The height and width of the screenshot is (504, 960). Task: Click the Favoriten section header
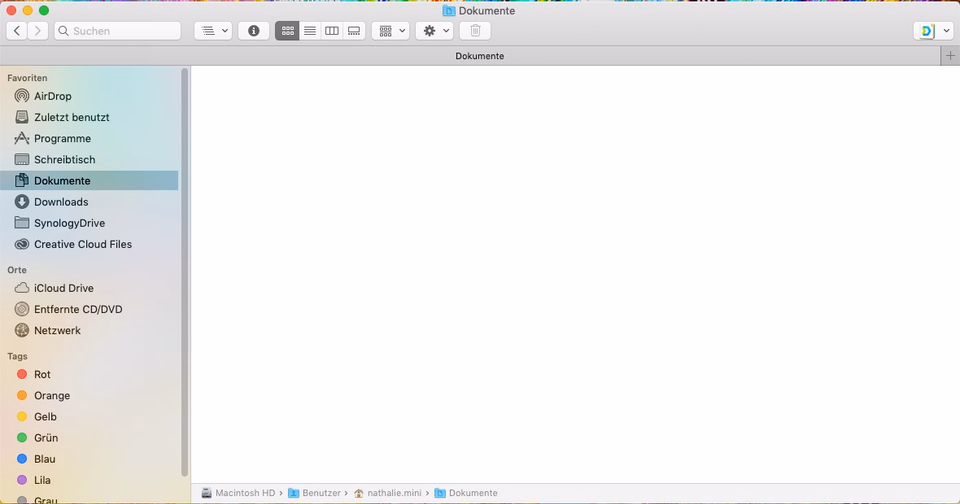pos(27,78)
